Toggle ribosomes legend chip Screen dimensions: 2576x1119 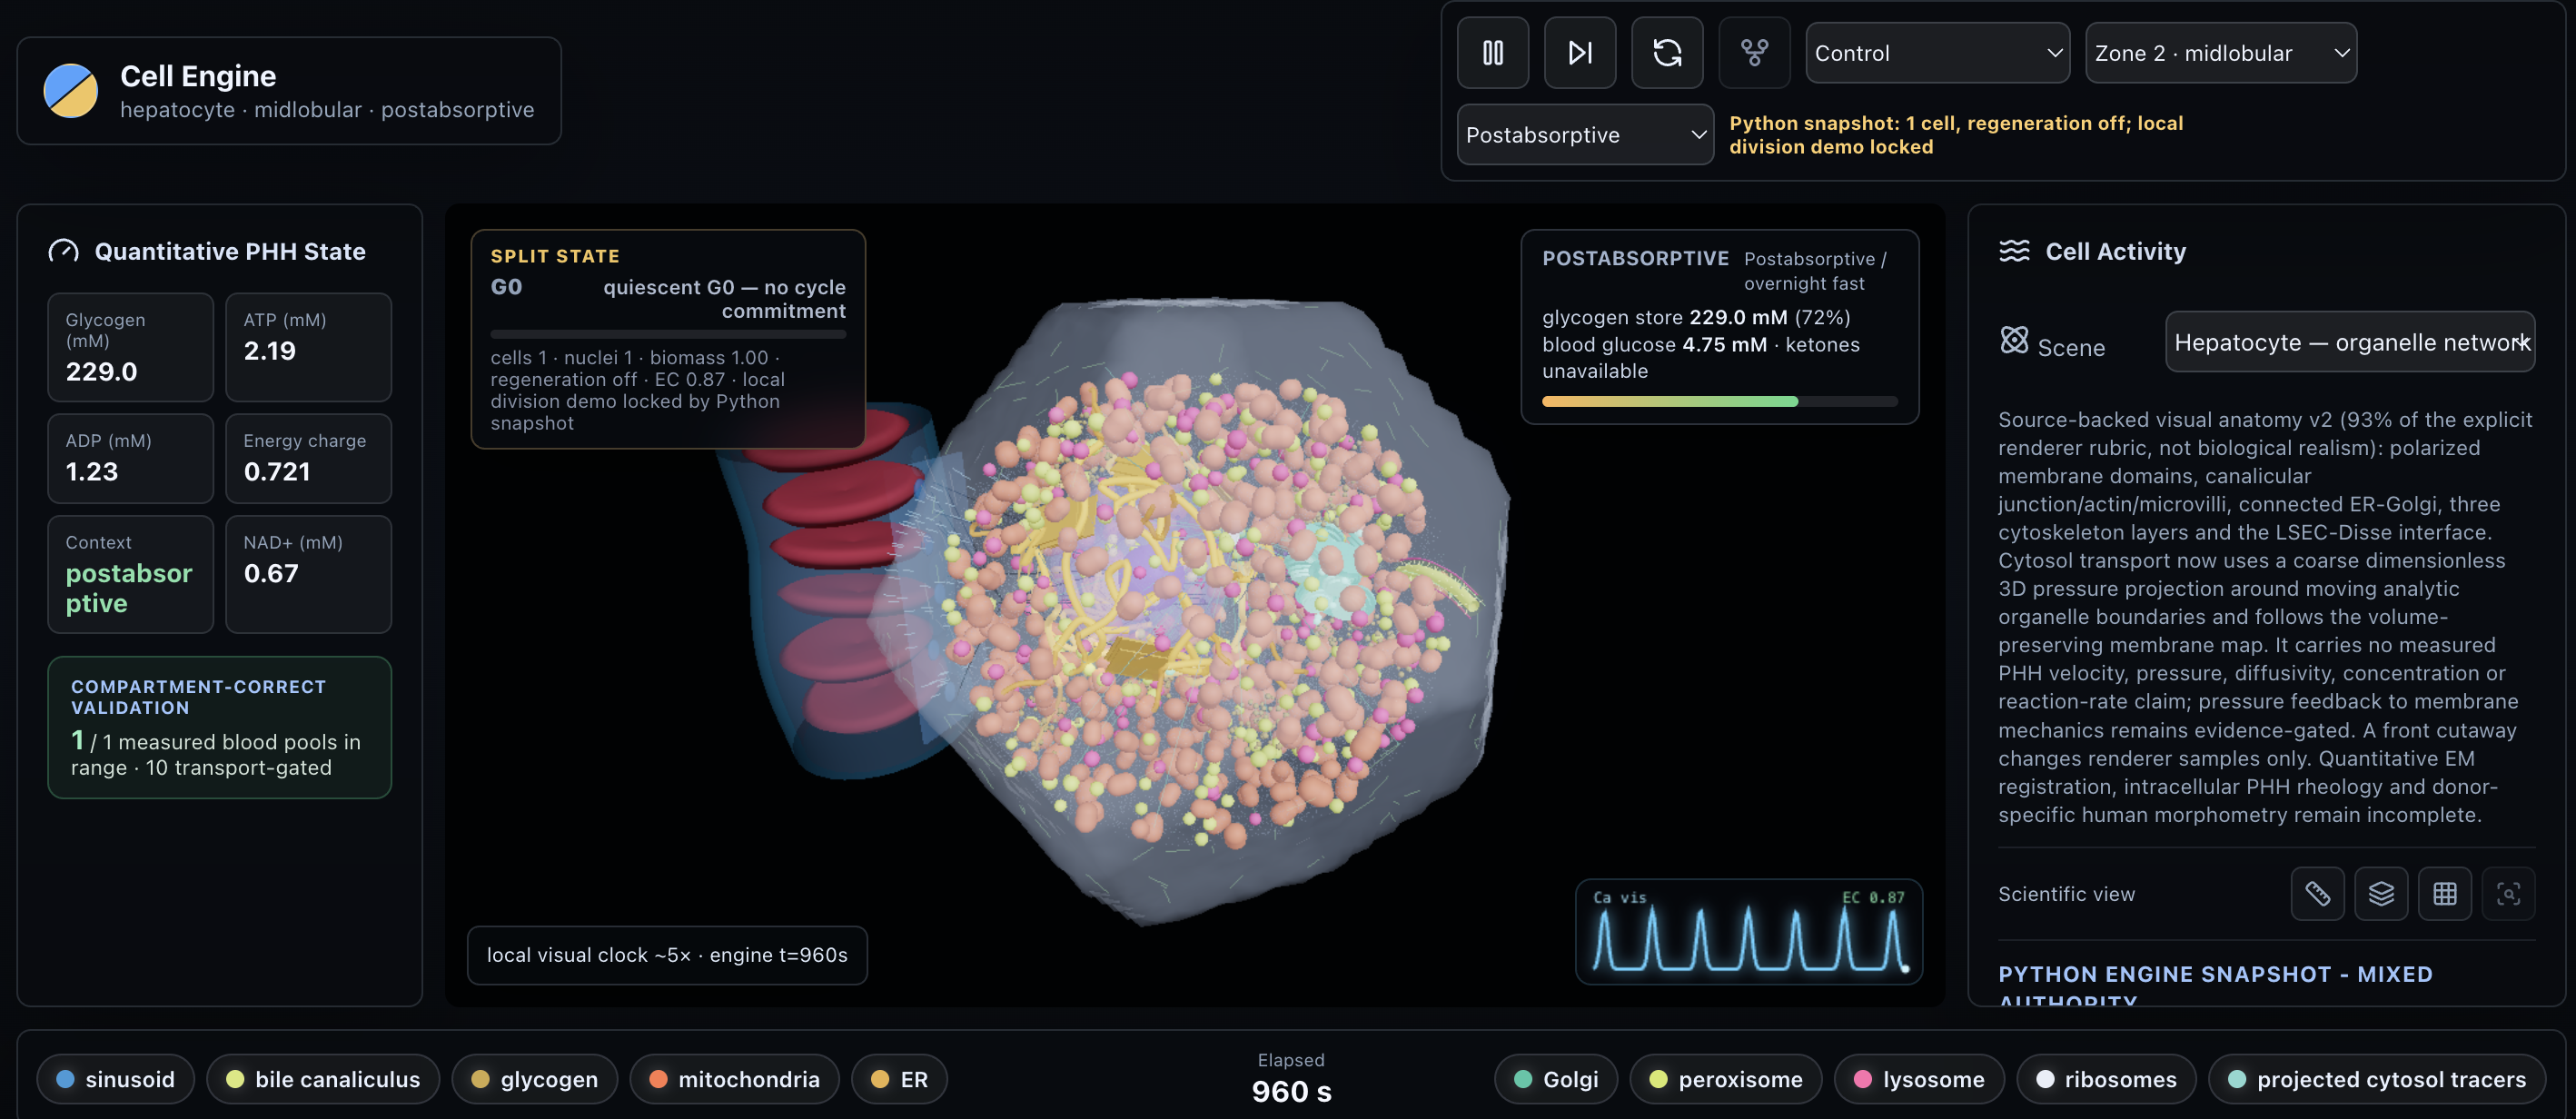pos(2106,1079)
